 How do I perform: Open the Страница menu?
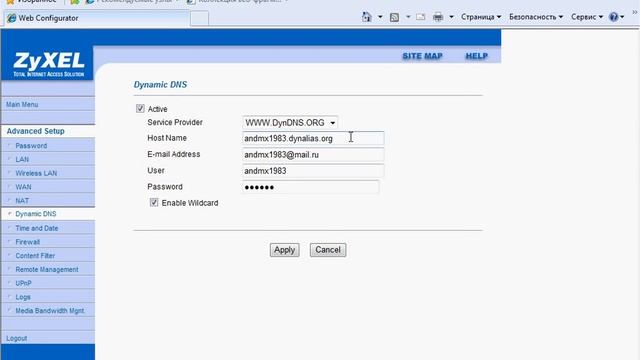click(x=481, y=17)
